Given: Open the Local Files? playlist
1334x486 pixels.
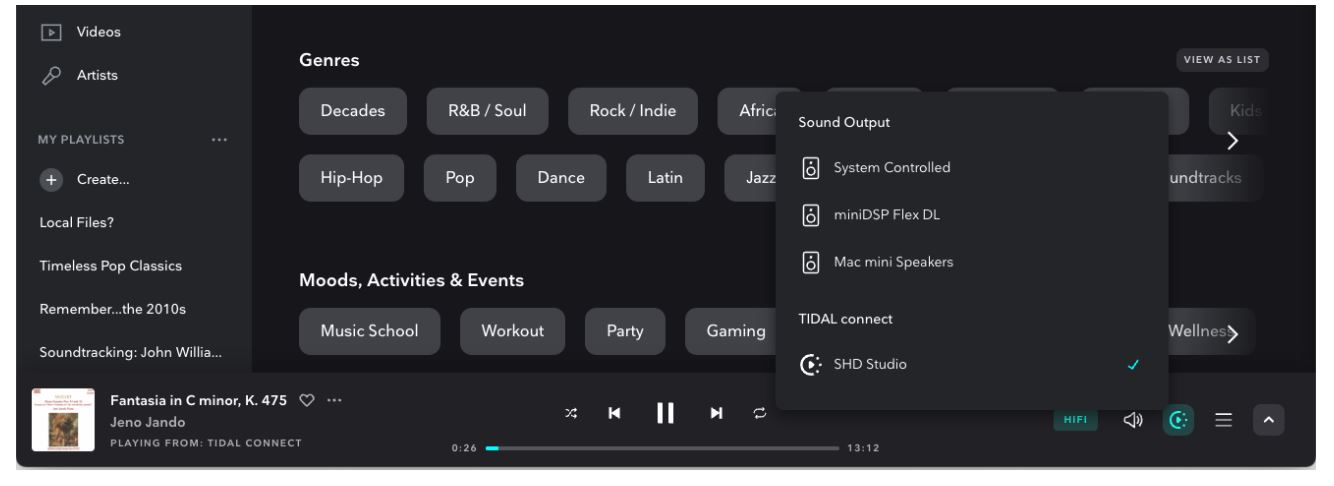Looking at the screenshot, I should (x=76, y=222).
